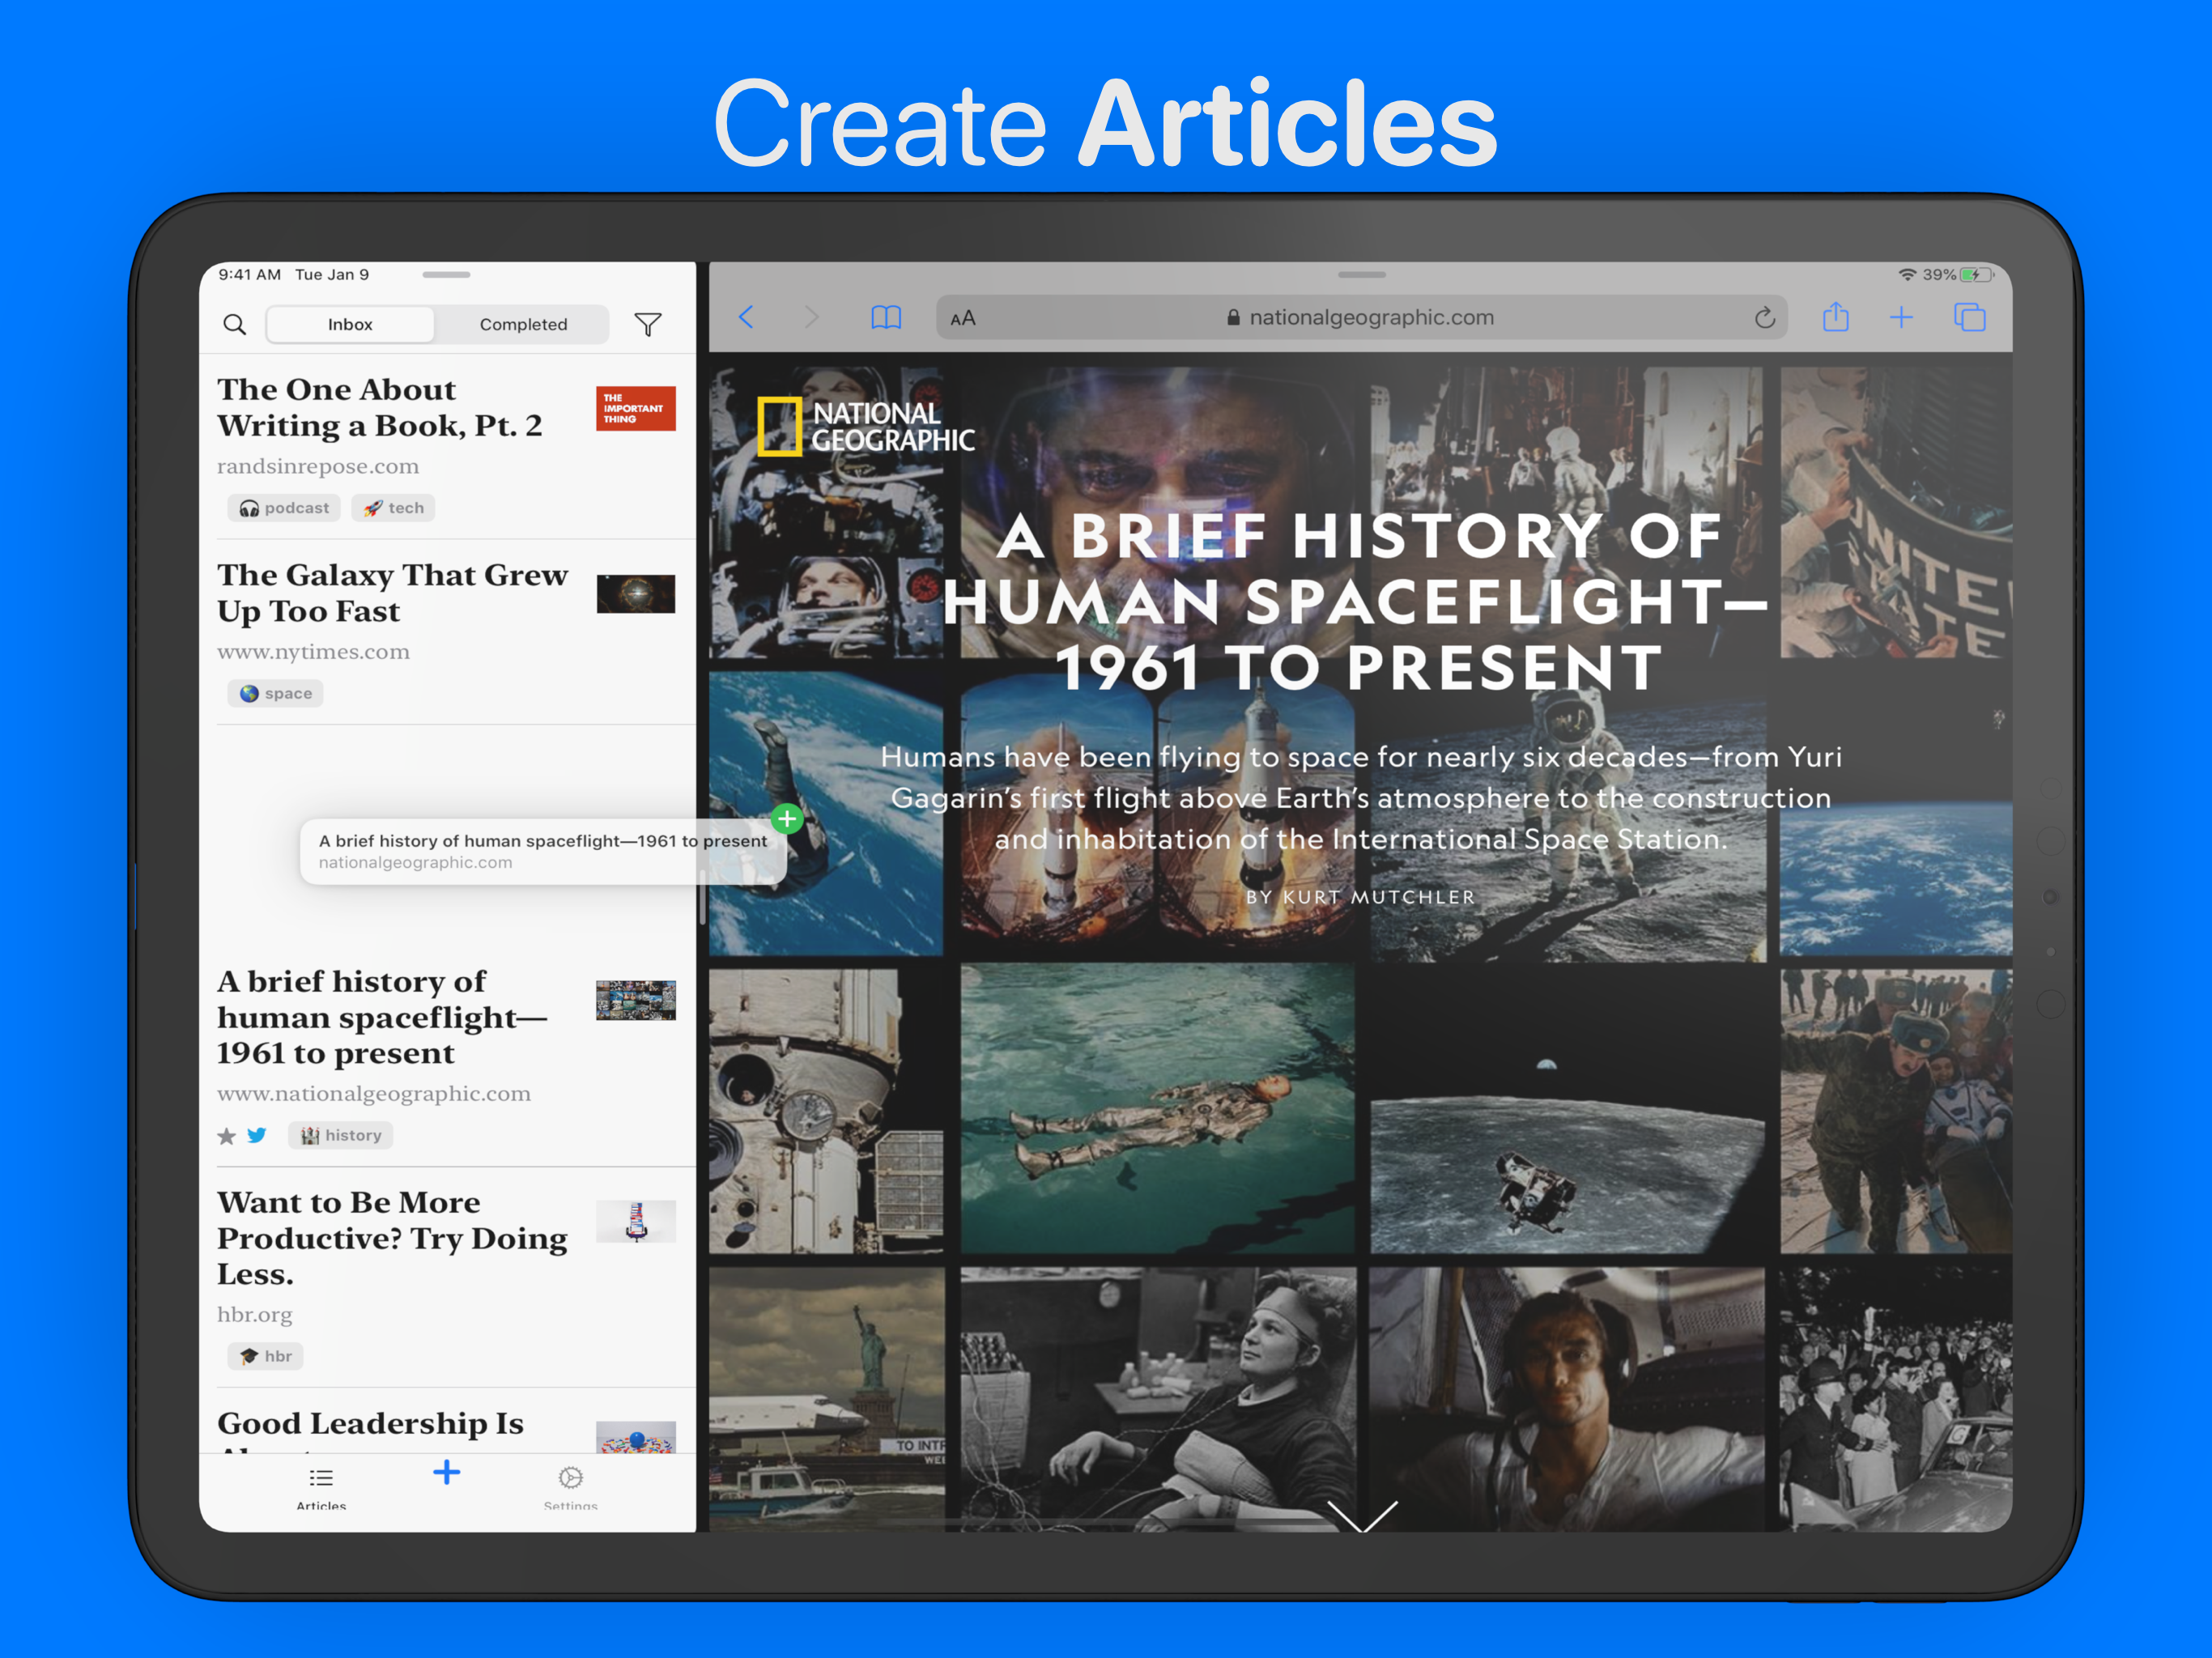Select the space tag
2212x1658 pixels.
275,693
